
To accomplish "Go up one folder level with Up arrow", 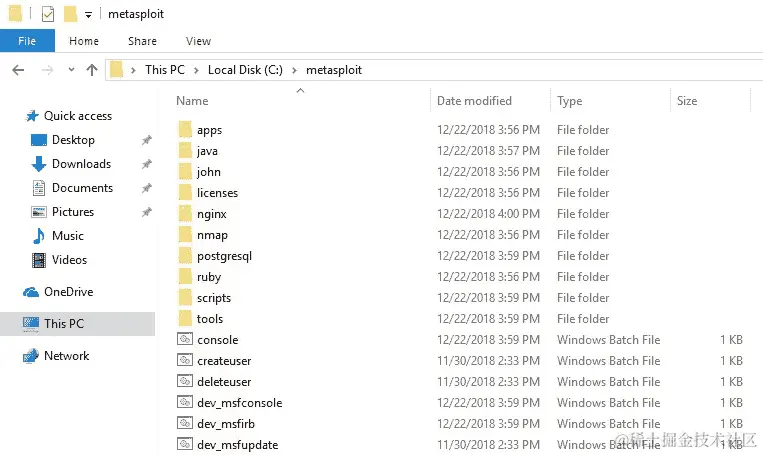I will click(x=92, y=70).
